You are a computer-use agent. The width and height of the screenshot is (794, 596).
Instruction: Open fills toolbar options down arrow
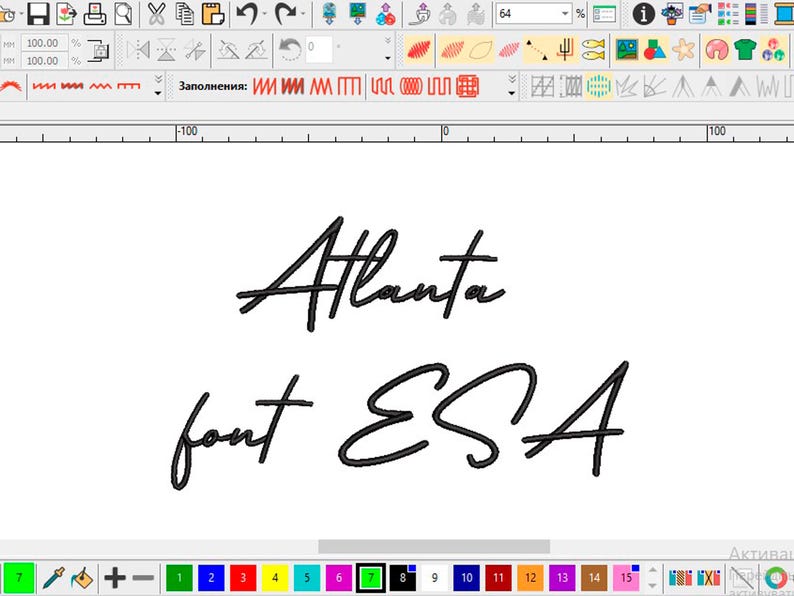tap(512, 94)
